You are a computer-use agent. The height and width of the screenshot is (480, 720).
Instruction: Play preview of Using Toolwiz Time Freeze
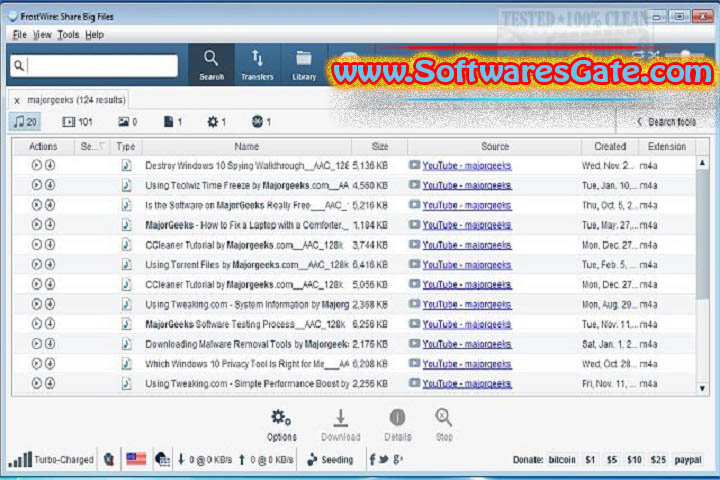coord(37,185)
